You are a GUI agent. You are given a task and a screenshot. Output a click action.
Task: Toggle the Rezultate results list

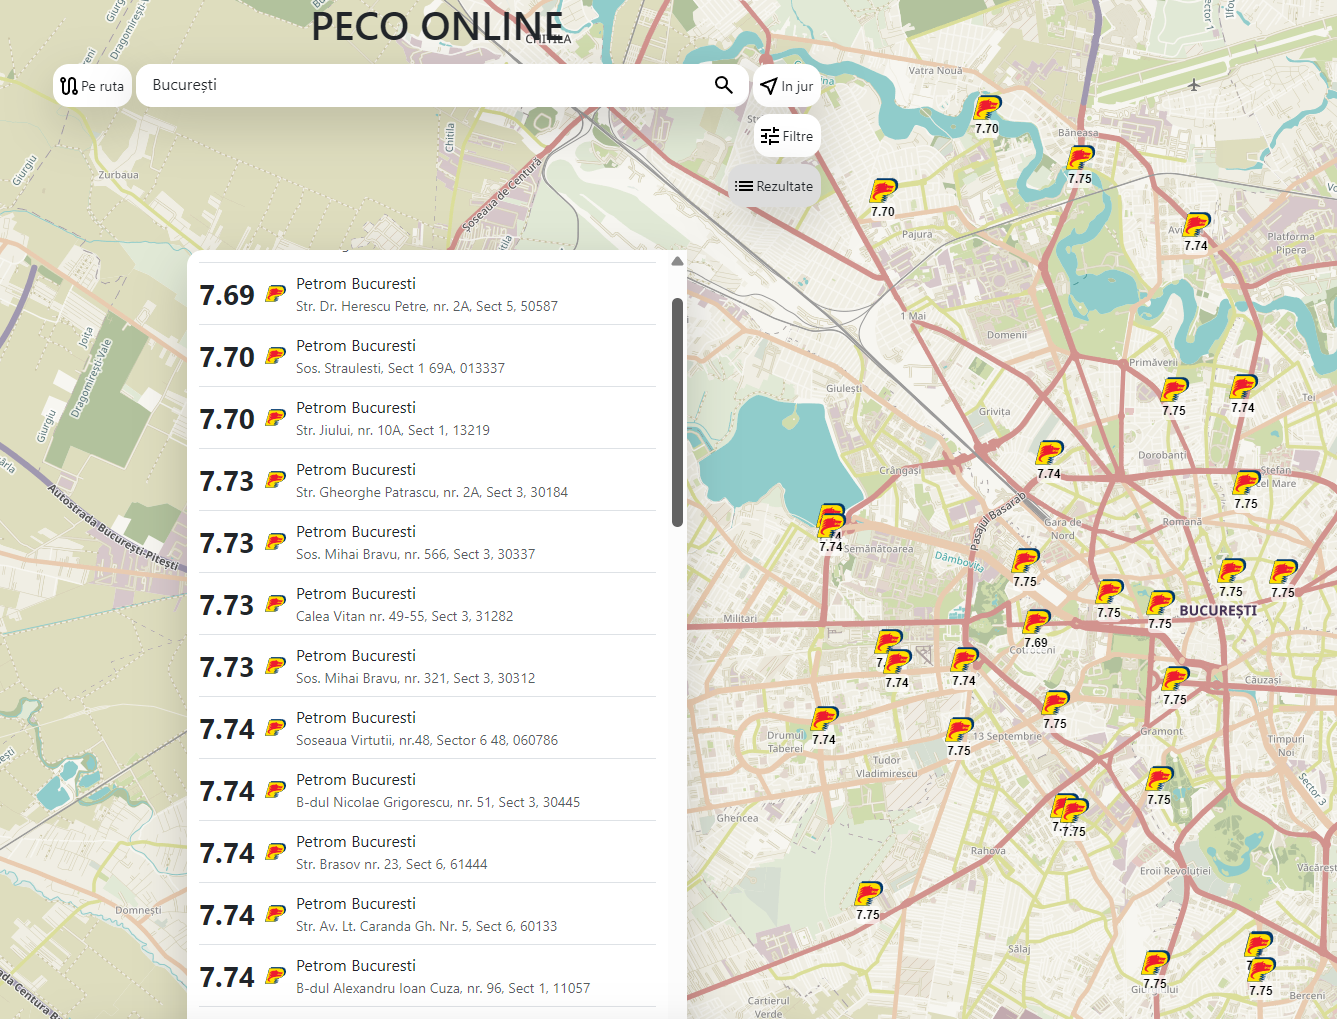tap(774, 186)
